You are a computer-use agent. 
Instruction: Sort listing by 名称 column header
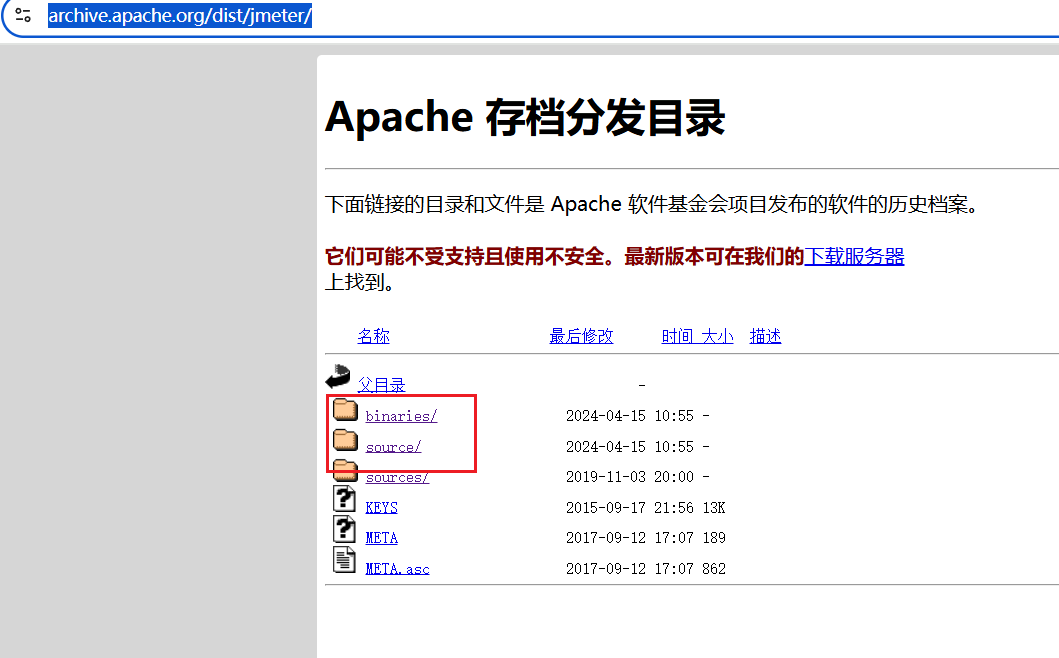click(x=373, y=336)
